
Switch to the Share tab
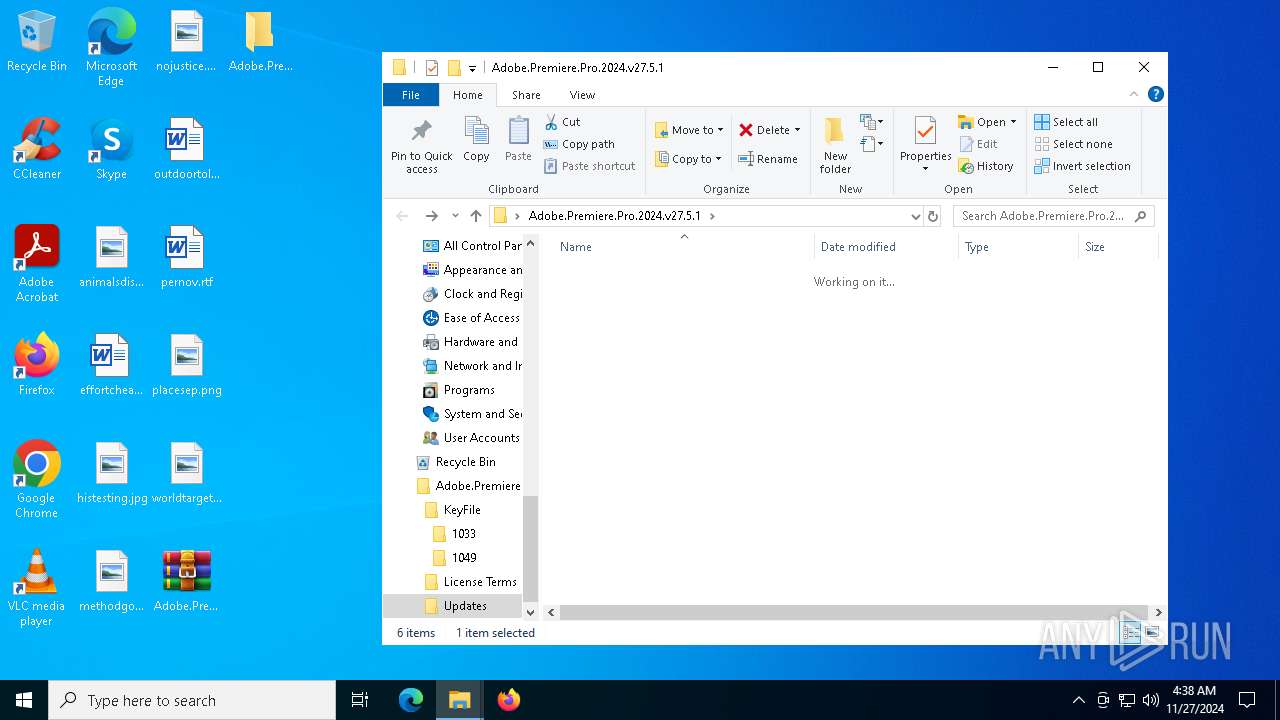pos(526,95)
